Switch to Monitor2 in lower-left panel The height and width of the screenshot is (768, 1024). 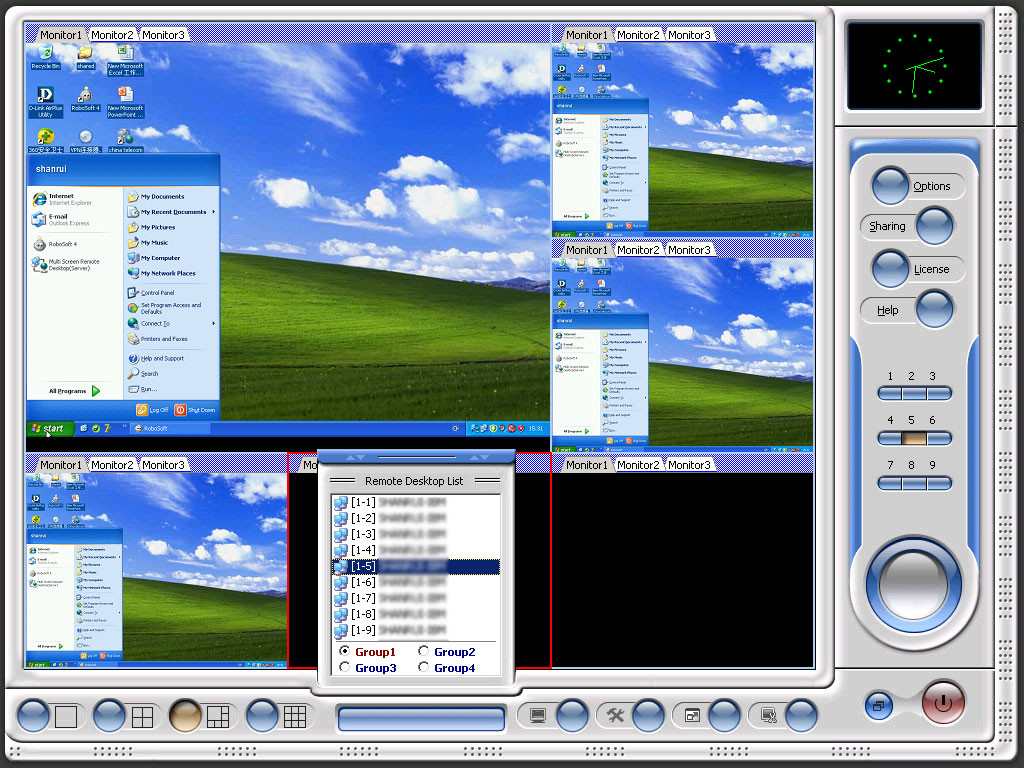point(112,465)
